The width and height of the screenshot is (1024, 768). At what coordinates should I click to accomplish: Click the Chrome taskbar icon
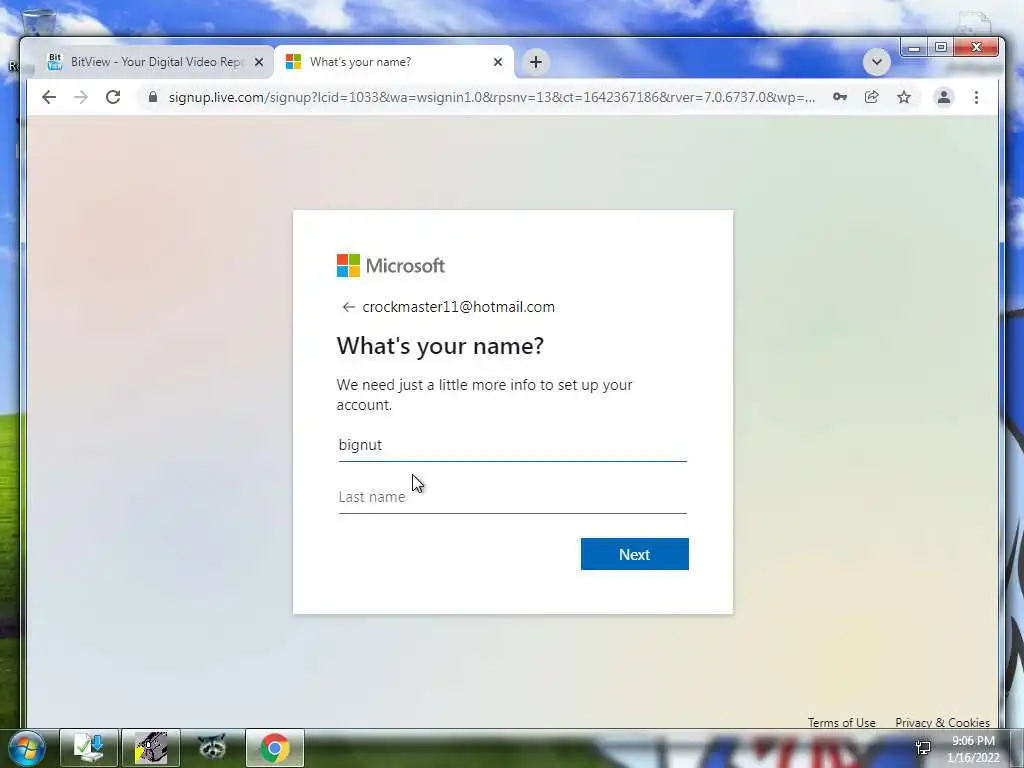click(275, 748)
